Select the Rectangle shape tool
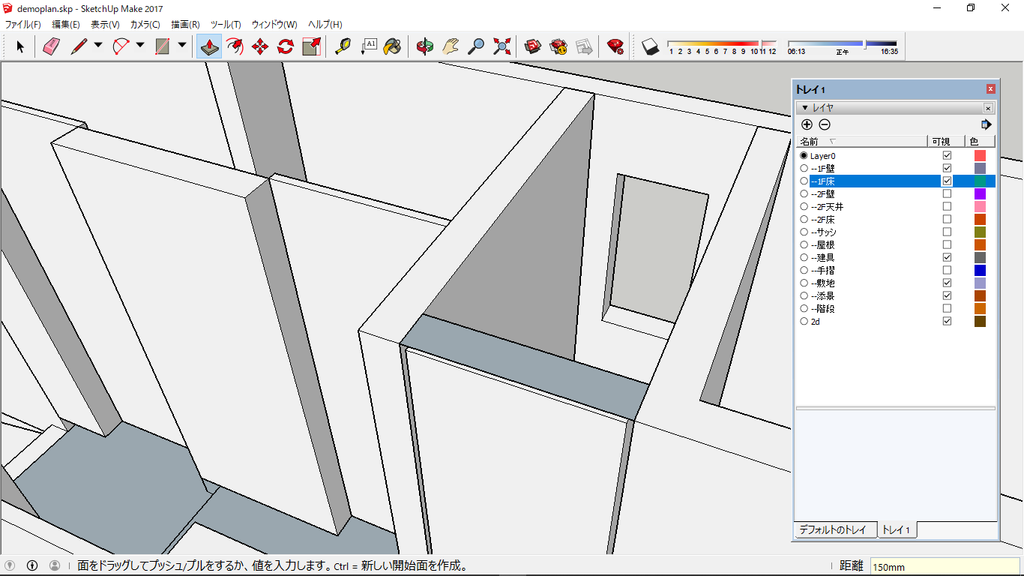 click(x=163, y=46)
